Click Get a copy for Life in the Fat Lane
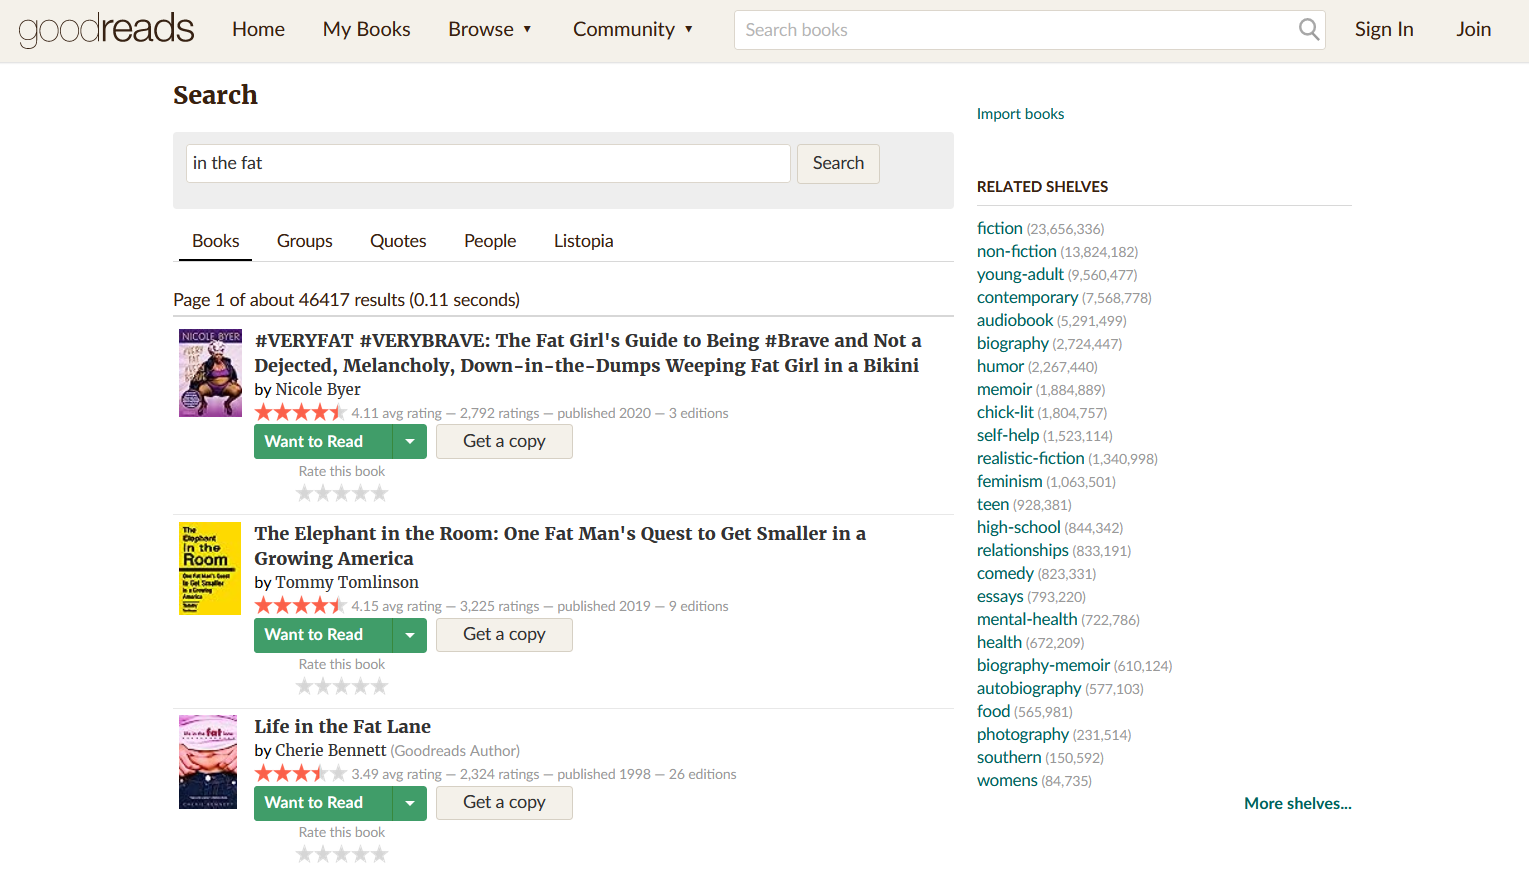Viewport: 1529px width, 871px height. pyautogui.click(x=504, y=803)
